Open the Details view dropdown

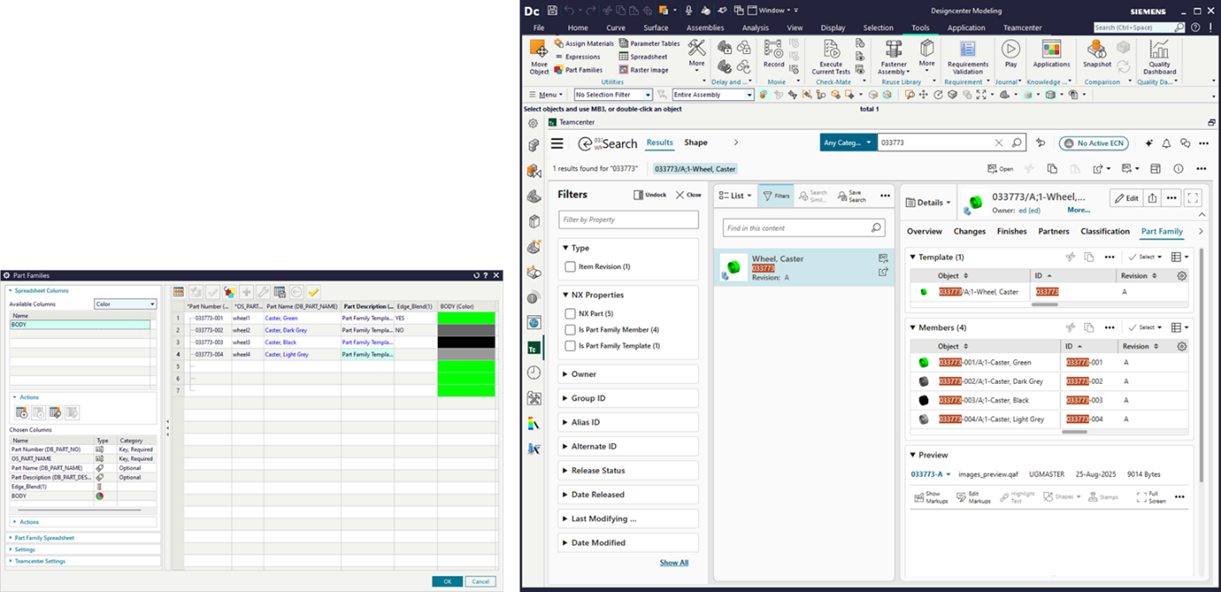[x=929, y=202]
